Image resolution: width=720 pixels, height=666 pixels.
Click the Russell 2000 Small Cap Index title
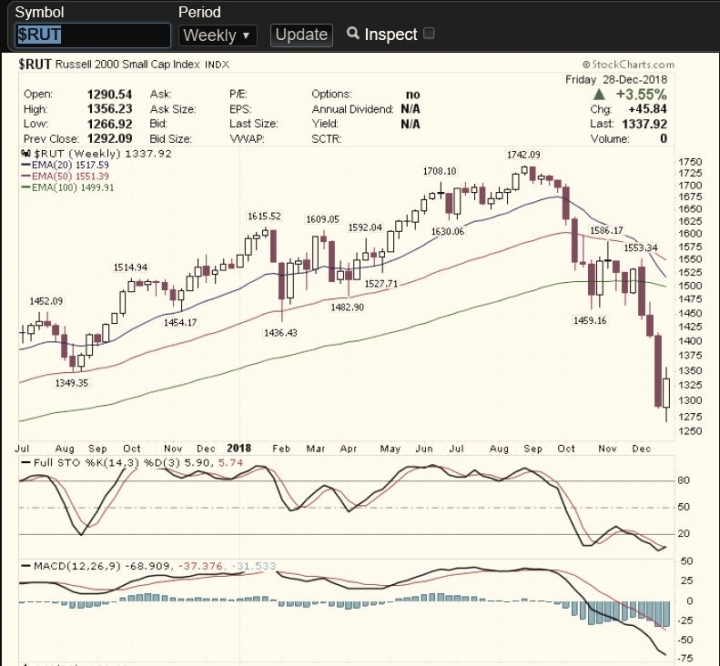coord(127,64)
